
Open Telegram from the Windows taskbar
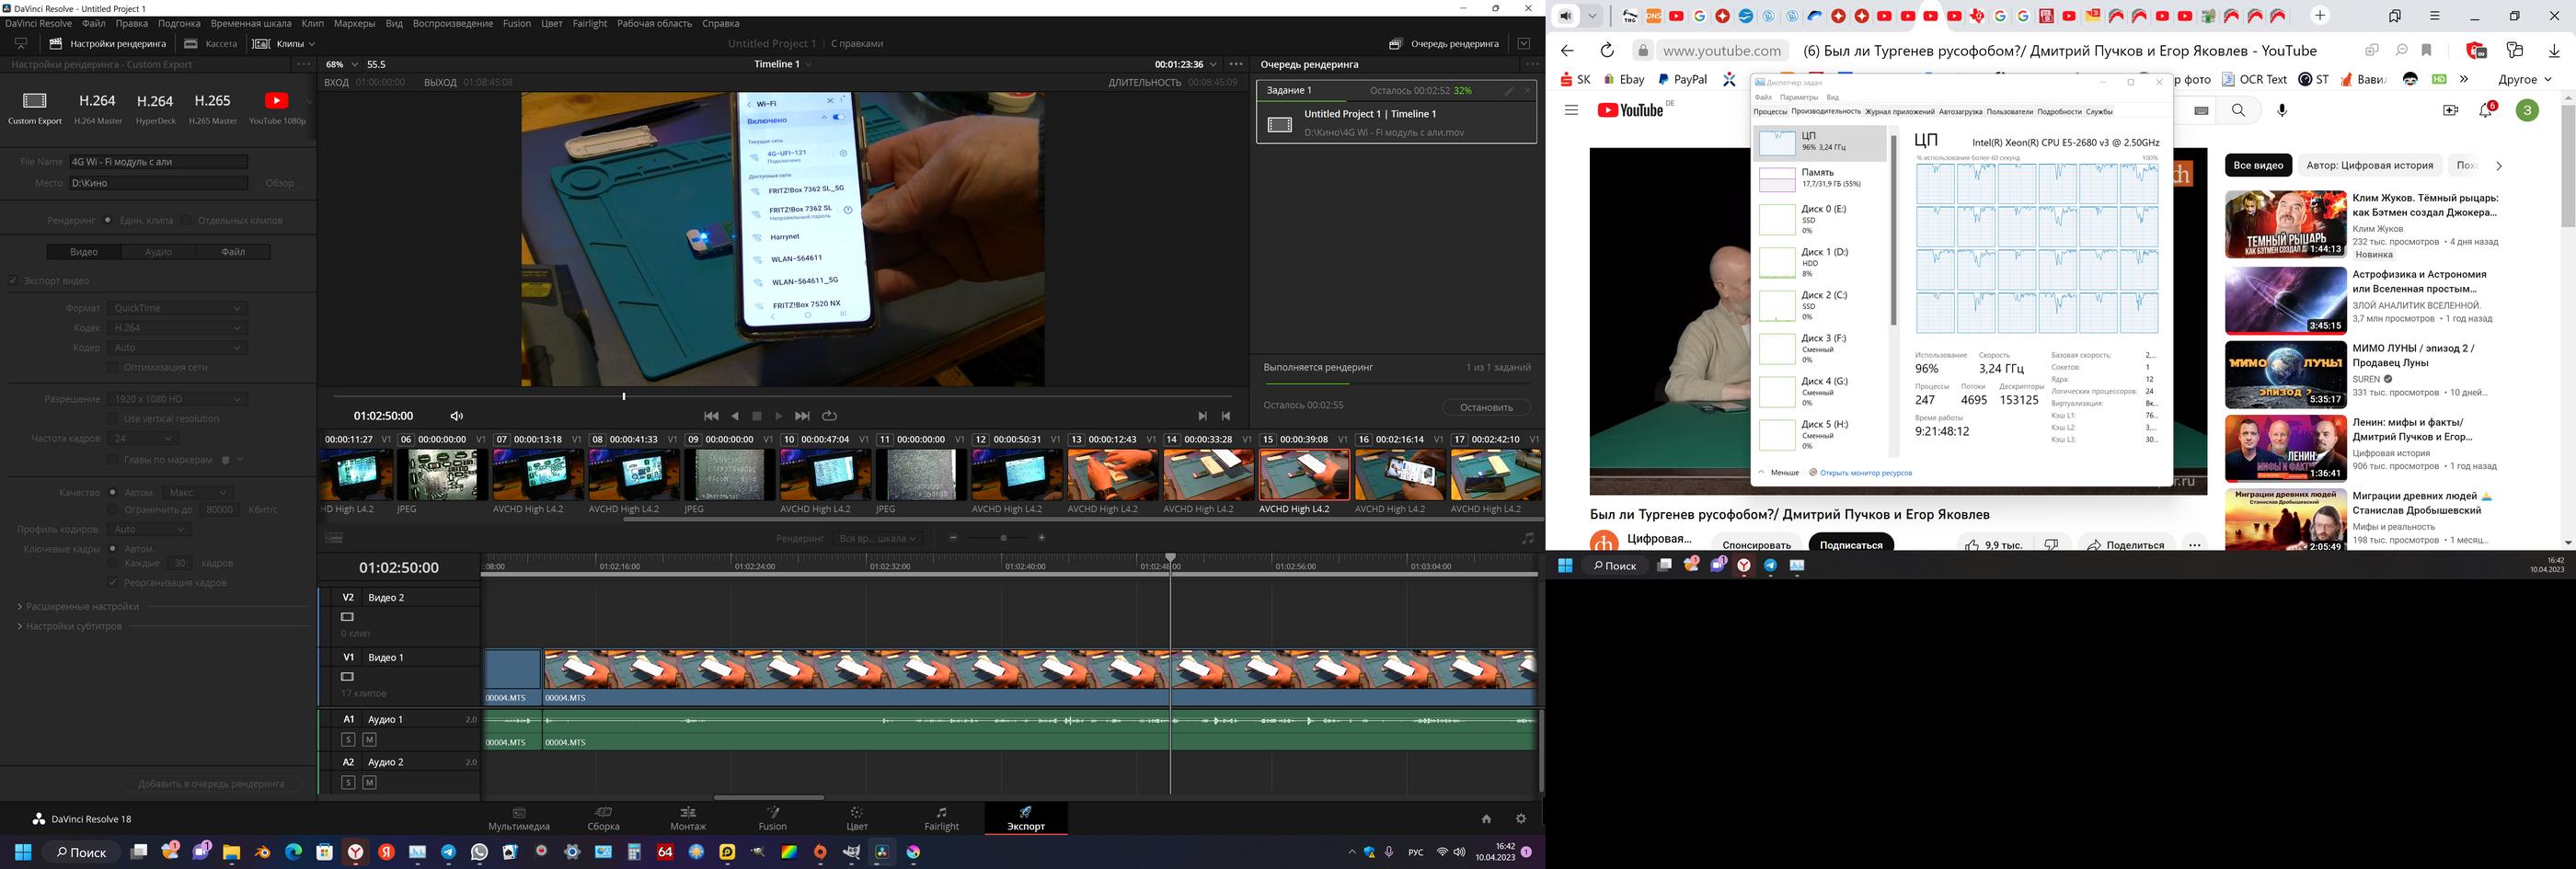[448, 852]
